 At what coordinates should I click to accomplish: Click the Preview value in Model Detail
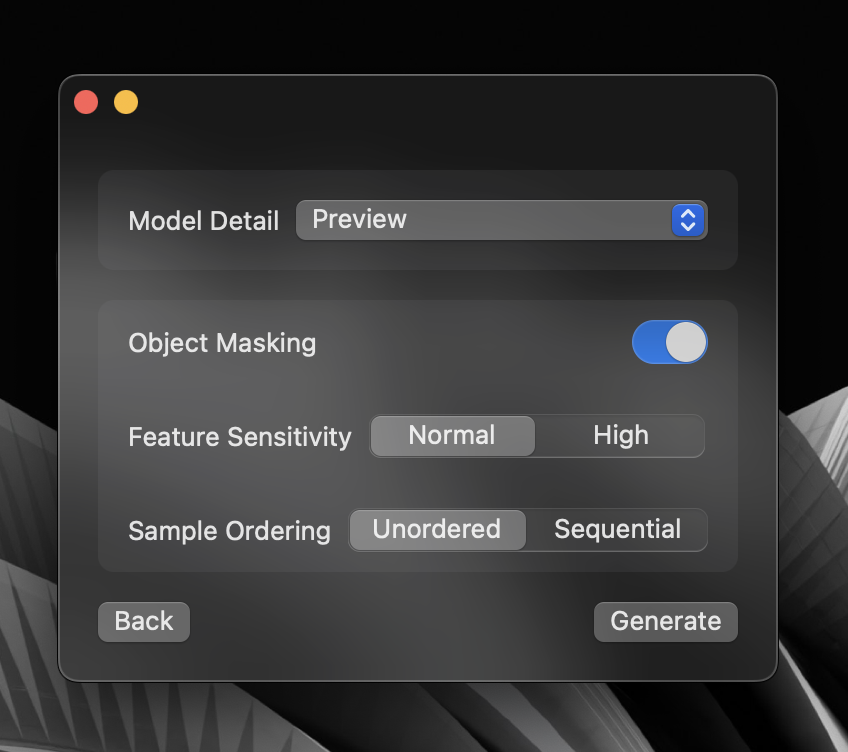359,219
